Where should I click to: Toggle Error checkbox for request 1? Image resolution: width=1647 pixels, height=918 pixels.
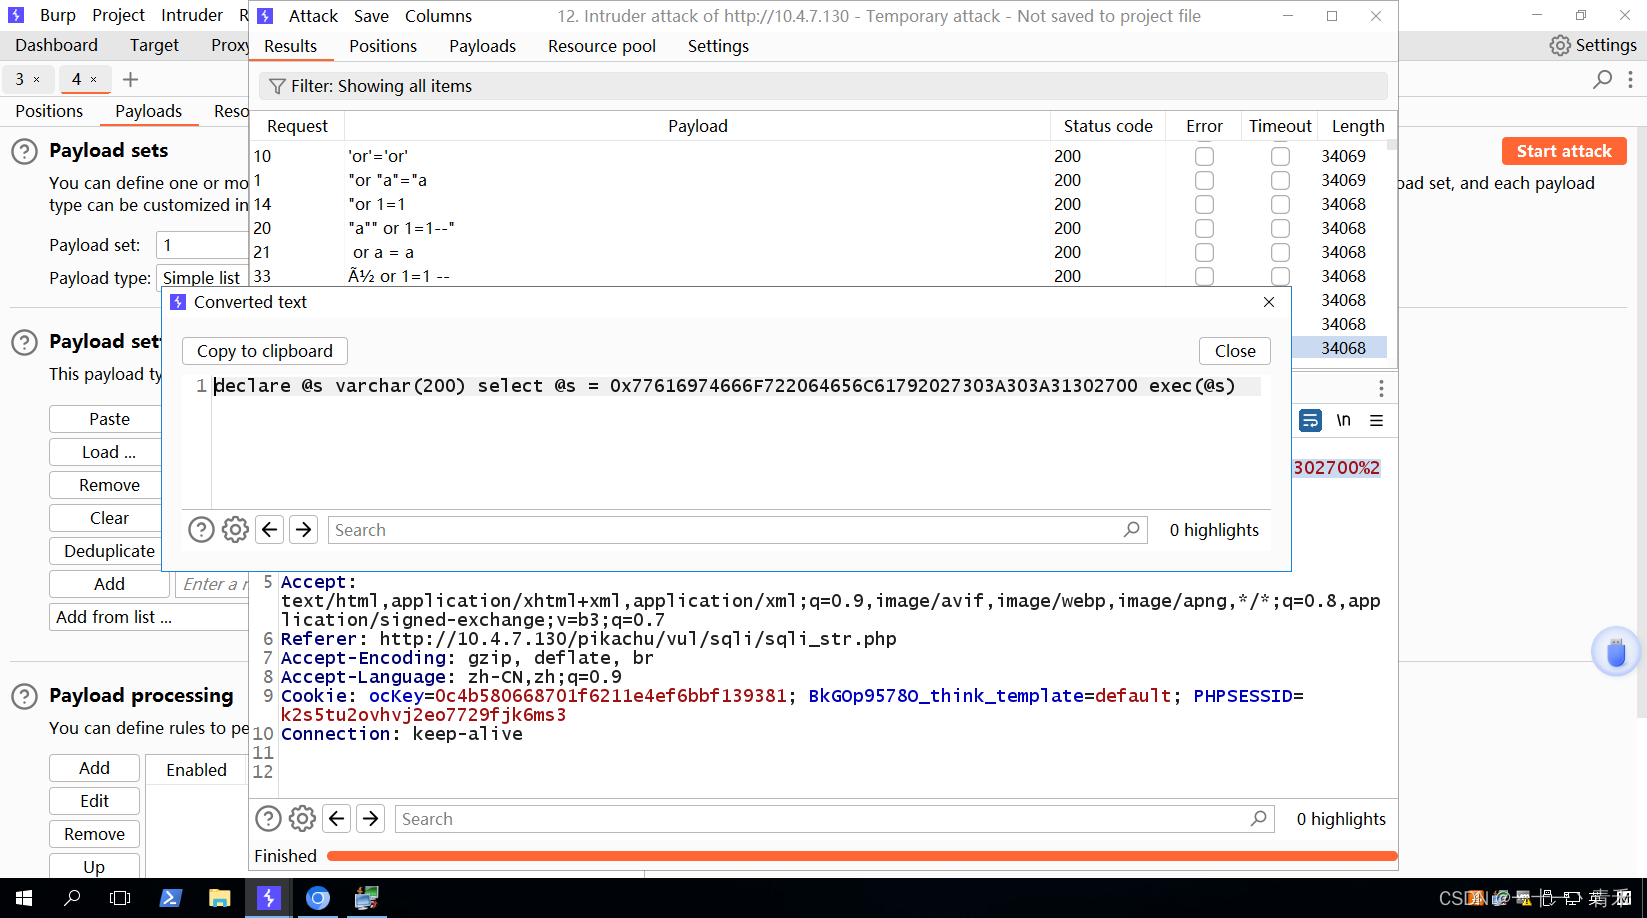point(1204,180)
